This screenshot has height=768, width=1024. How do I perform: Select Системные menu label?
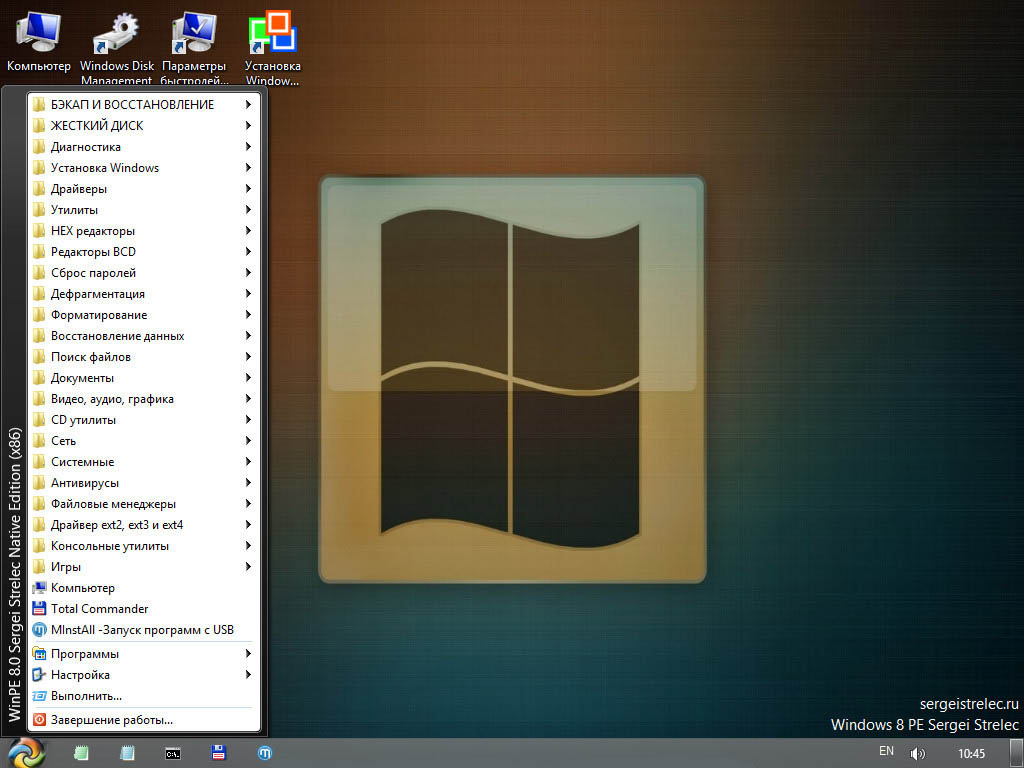click(82, 462)
